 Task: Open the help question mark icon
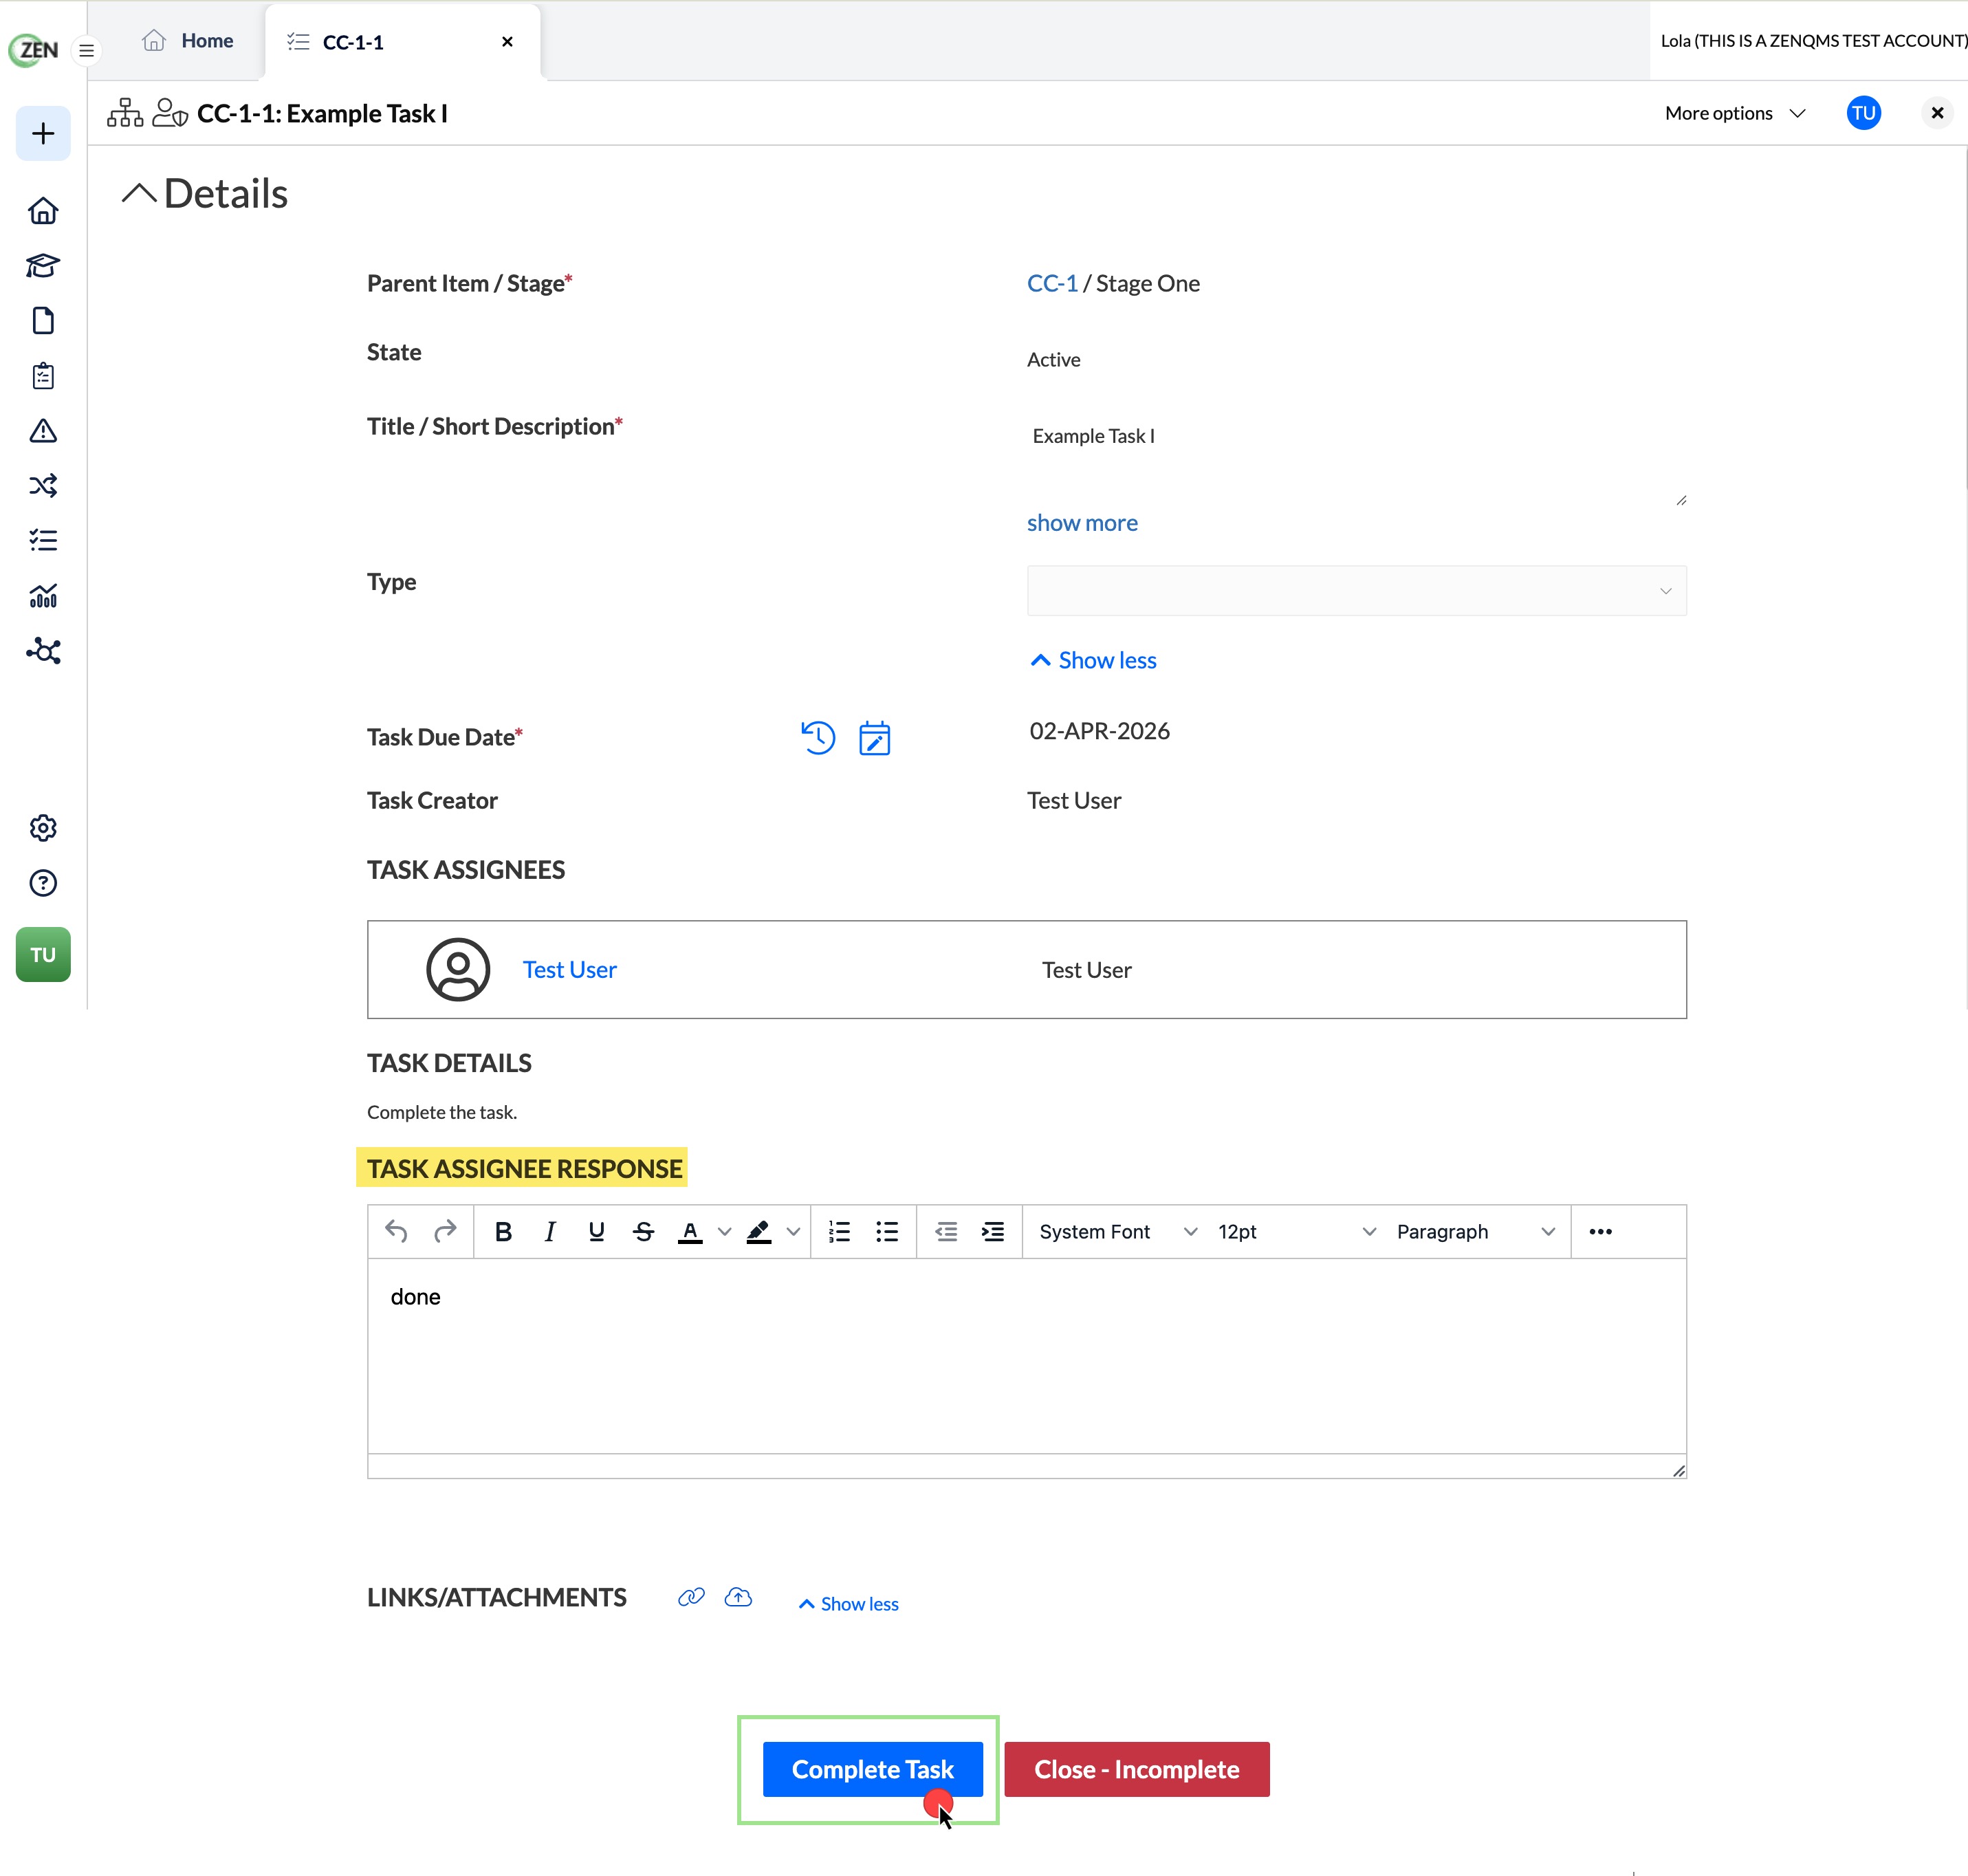click(43, 883)
